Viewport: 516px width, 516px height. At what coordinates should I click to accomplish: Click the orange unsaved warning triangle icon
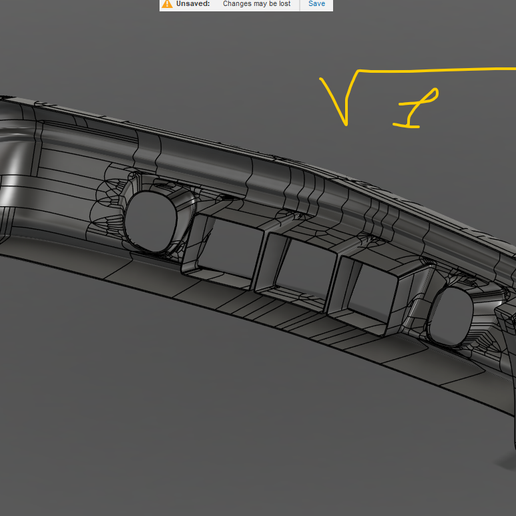tap(167, 4)
